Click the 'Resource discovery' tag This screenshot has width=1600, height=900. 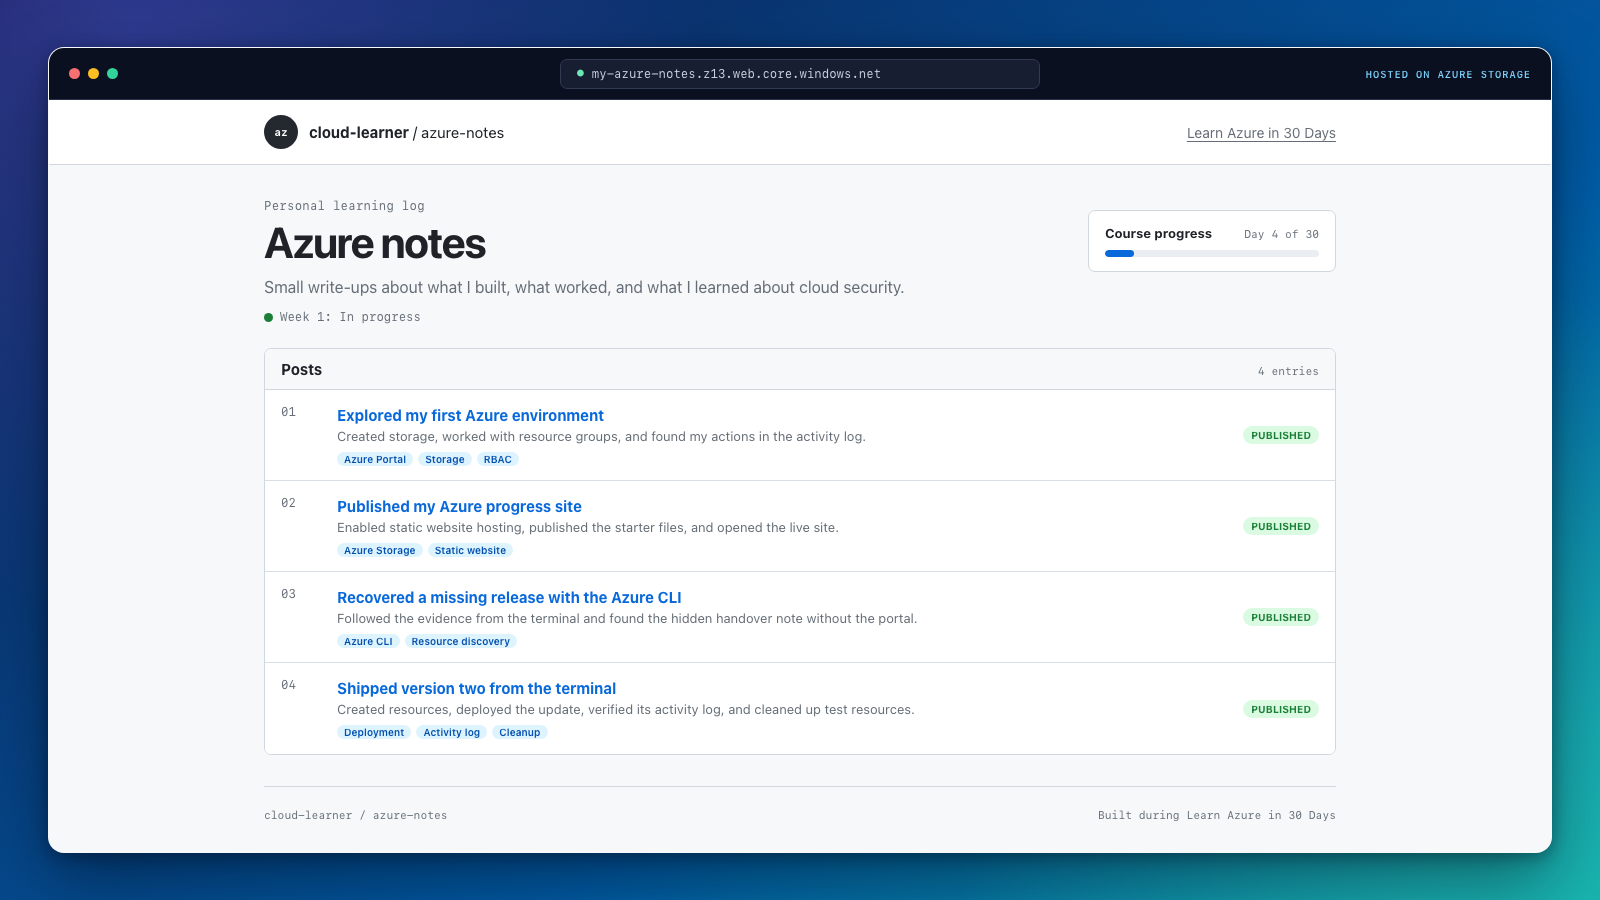pos(461,641)
